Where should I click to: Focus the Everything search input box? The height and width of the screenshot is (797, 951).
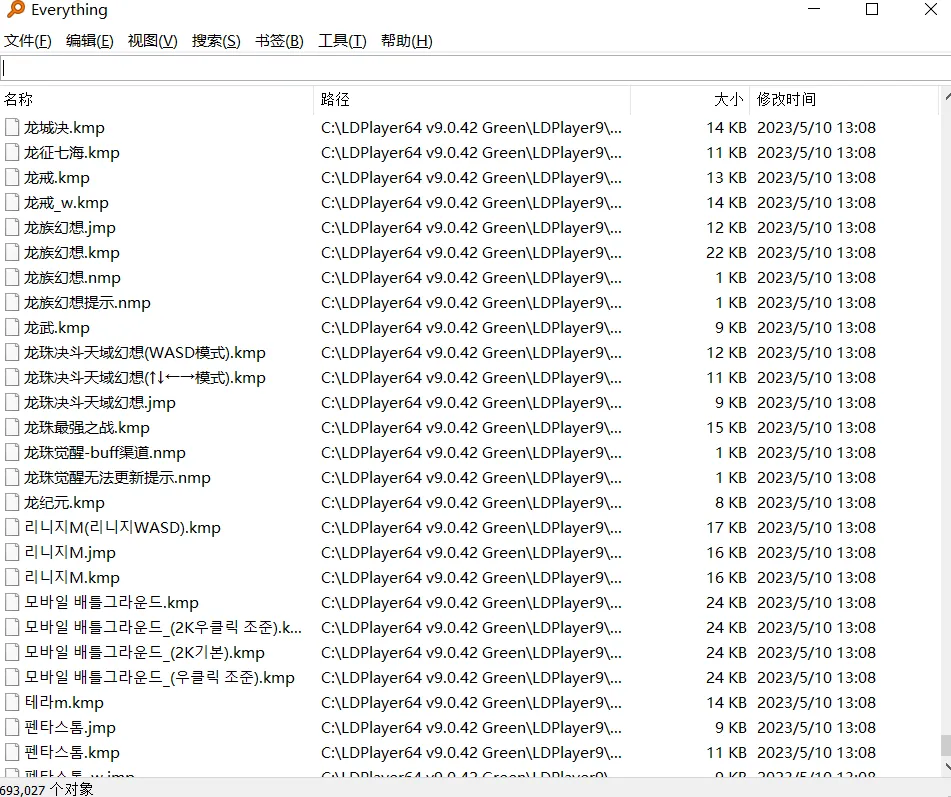pos(476,68)
